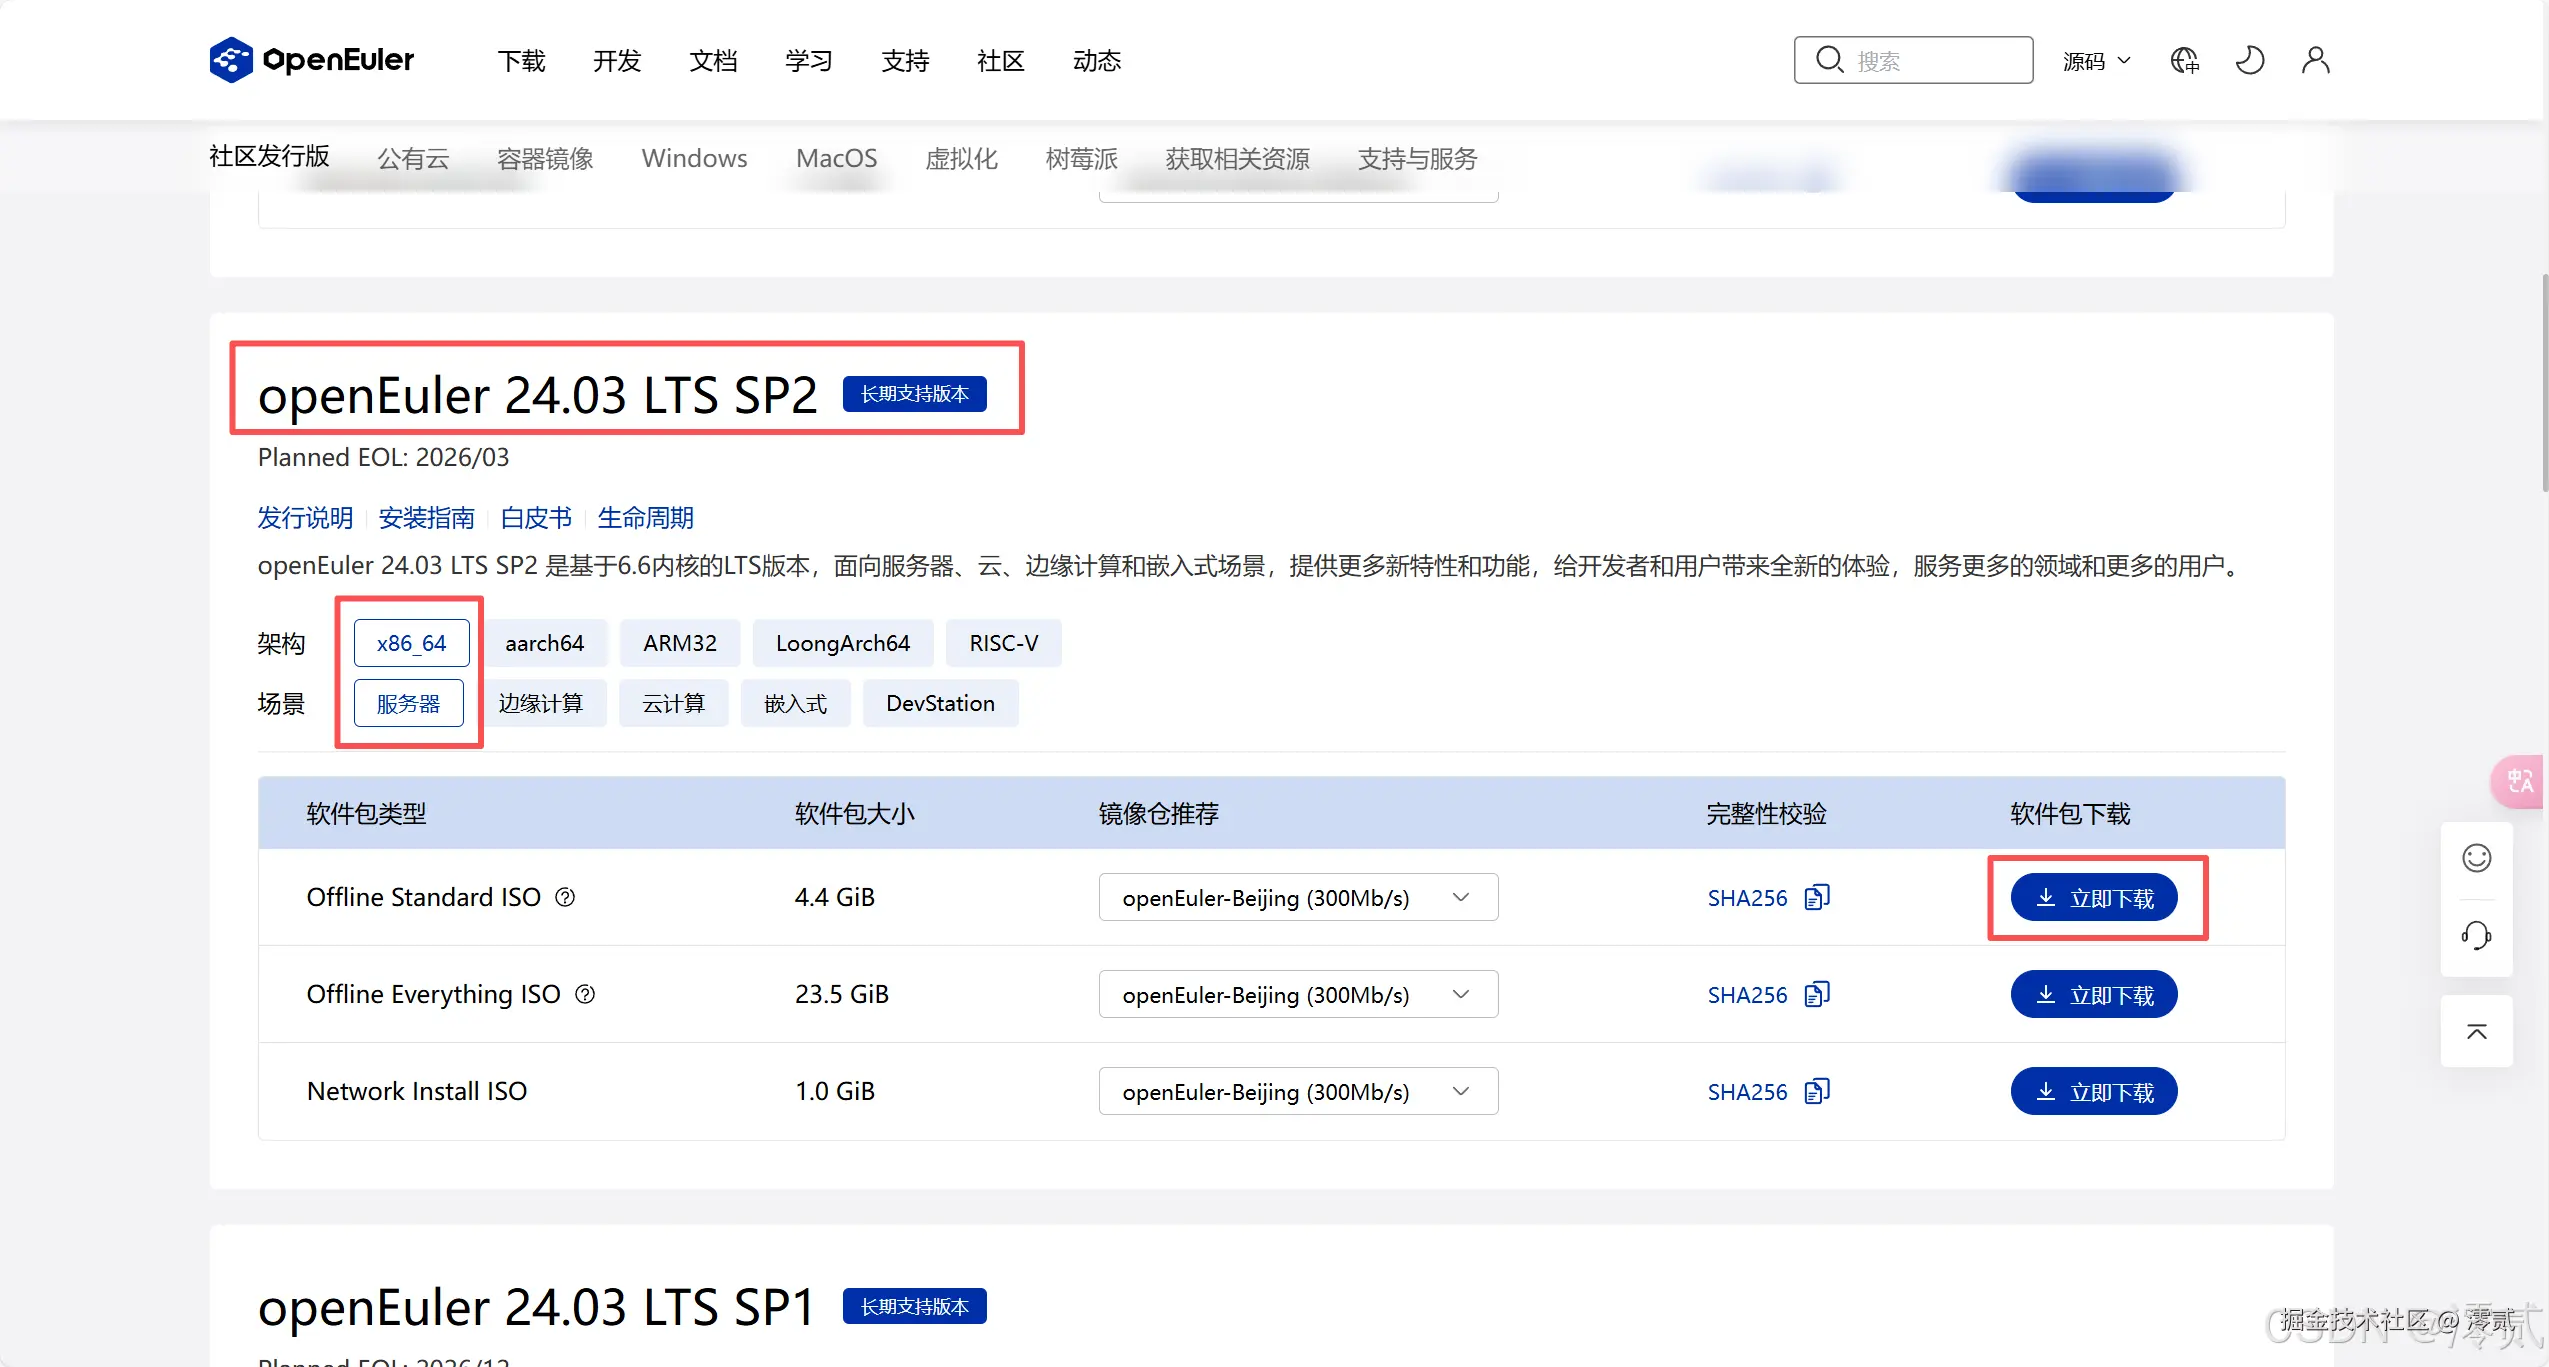Open the user account icon
2549x1367 pixels.
coord(2315,61)
